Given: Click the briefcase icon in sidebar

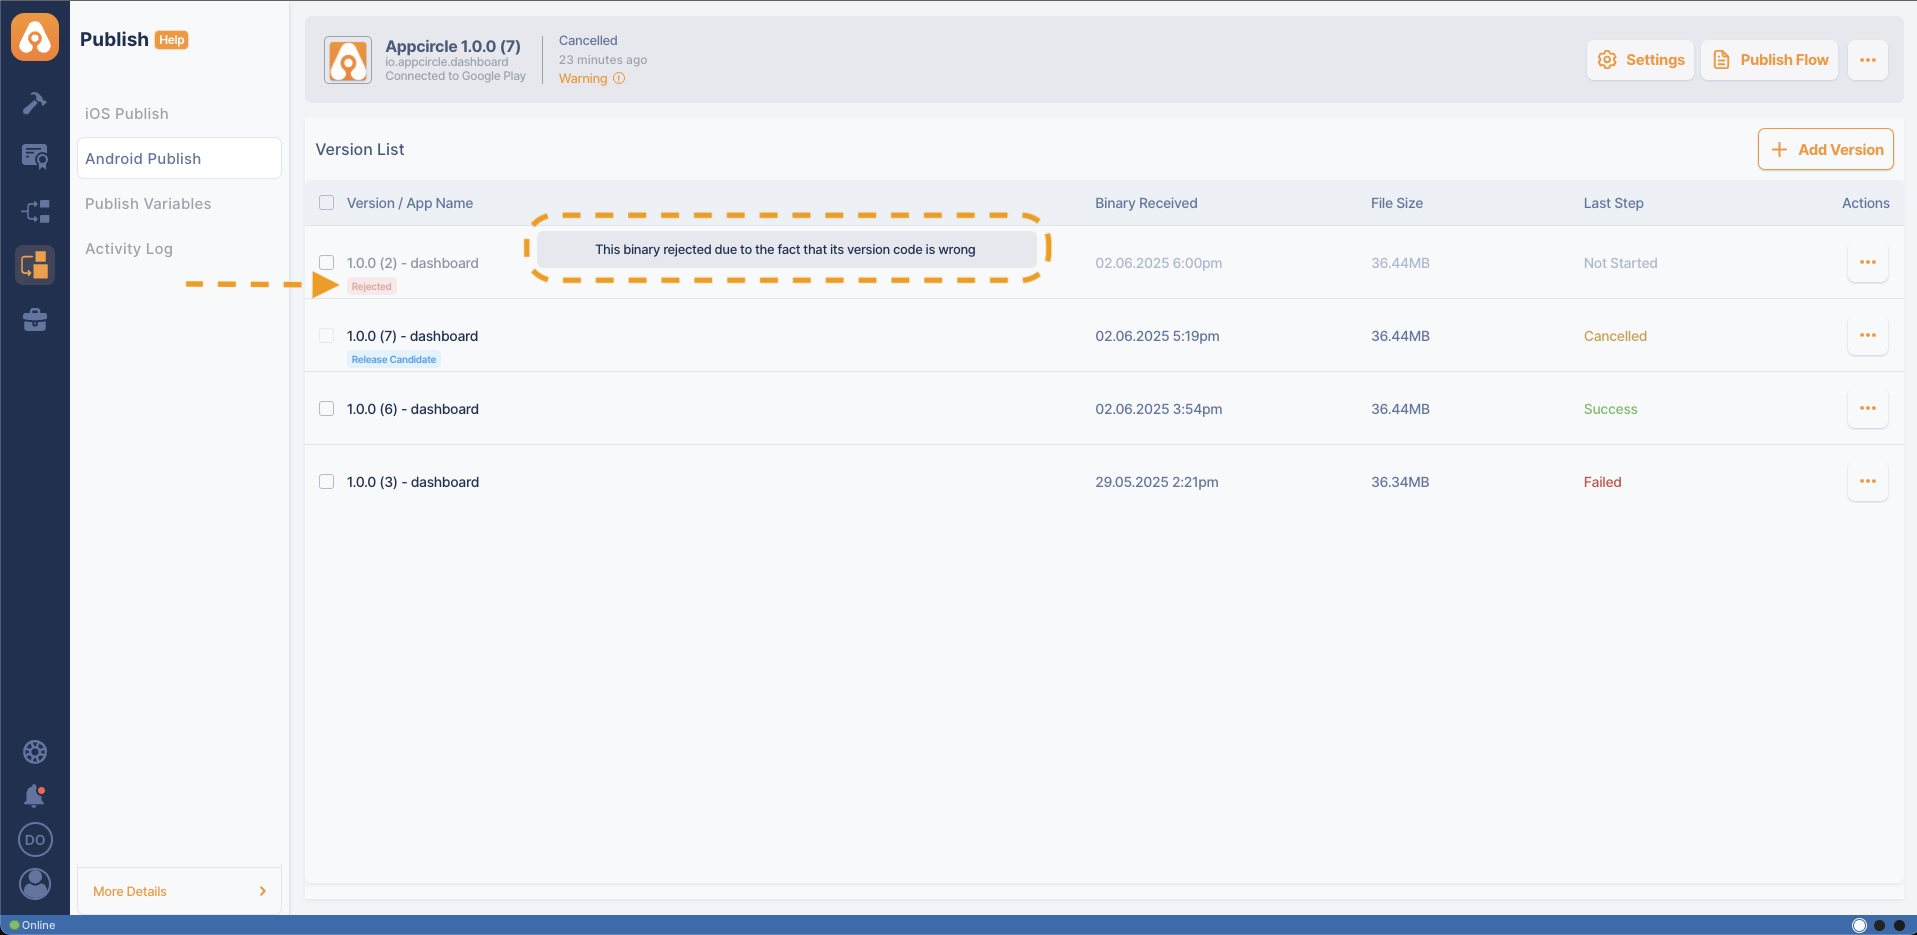Looking at the screenshot, I should pos(35,320).
